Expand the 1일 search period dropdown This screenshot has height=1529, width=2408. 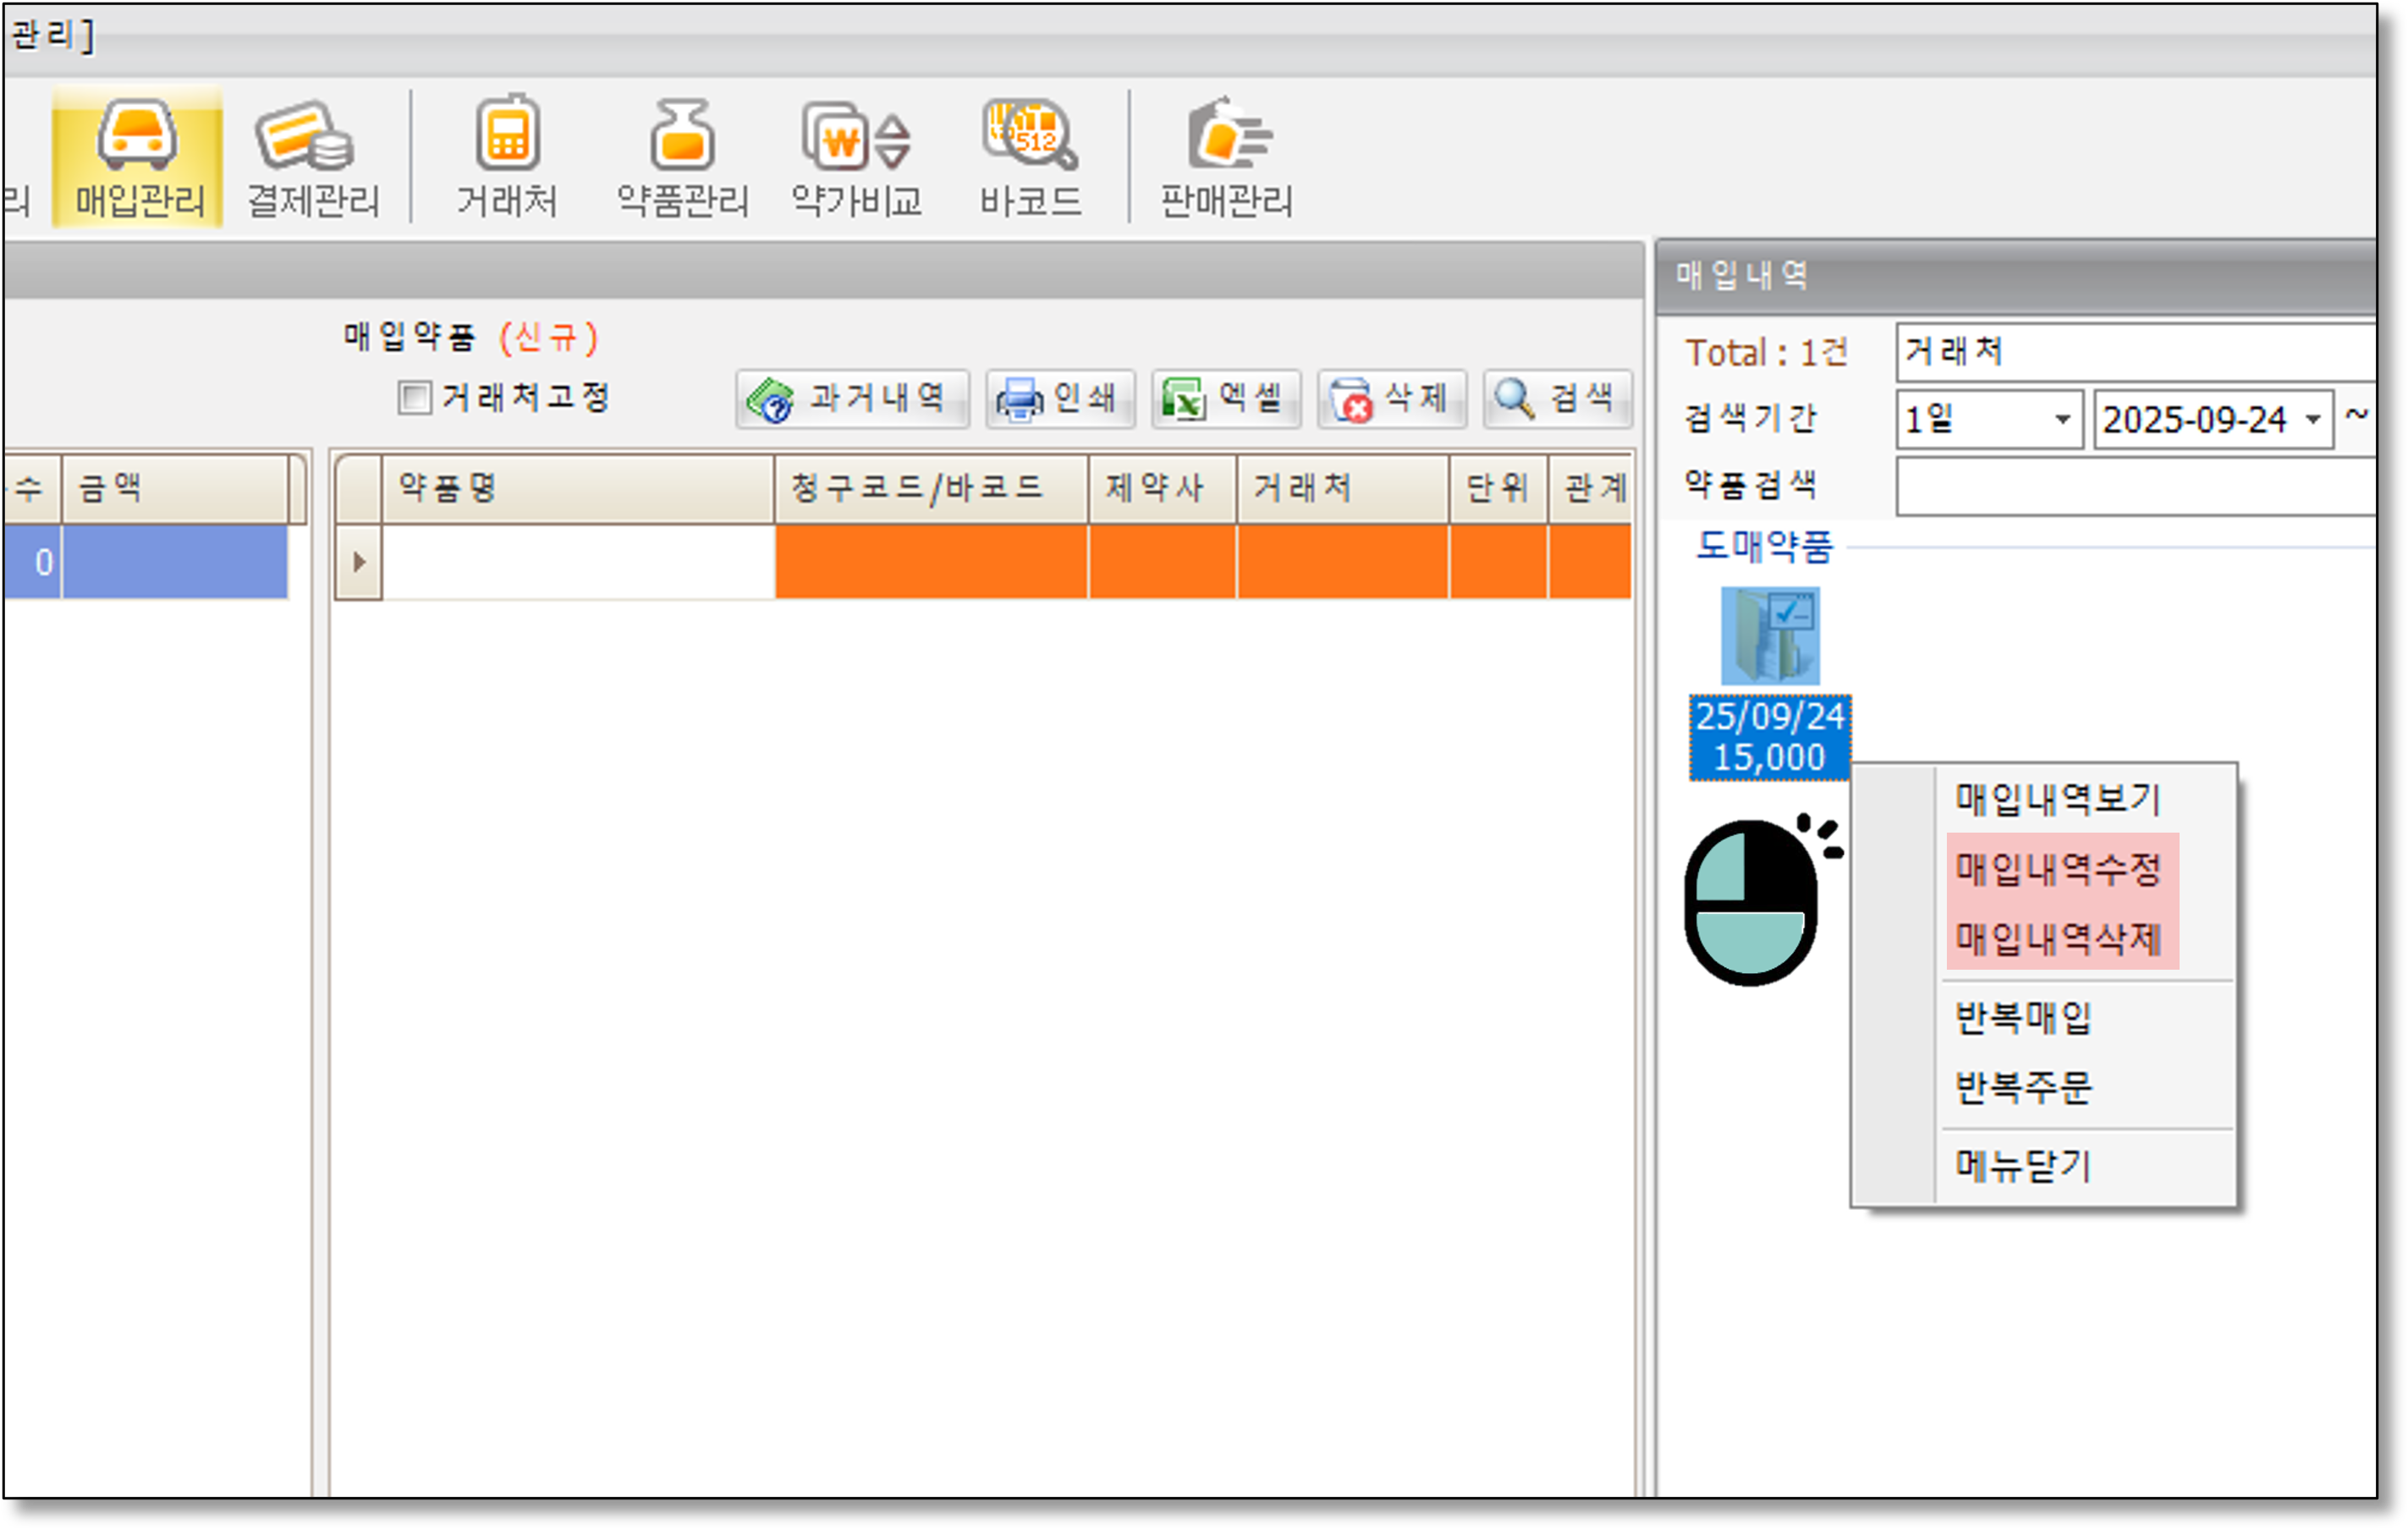tap(2062, 420)
